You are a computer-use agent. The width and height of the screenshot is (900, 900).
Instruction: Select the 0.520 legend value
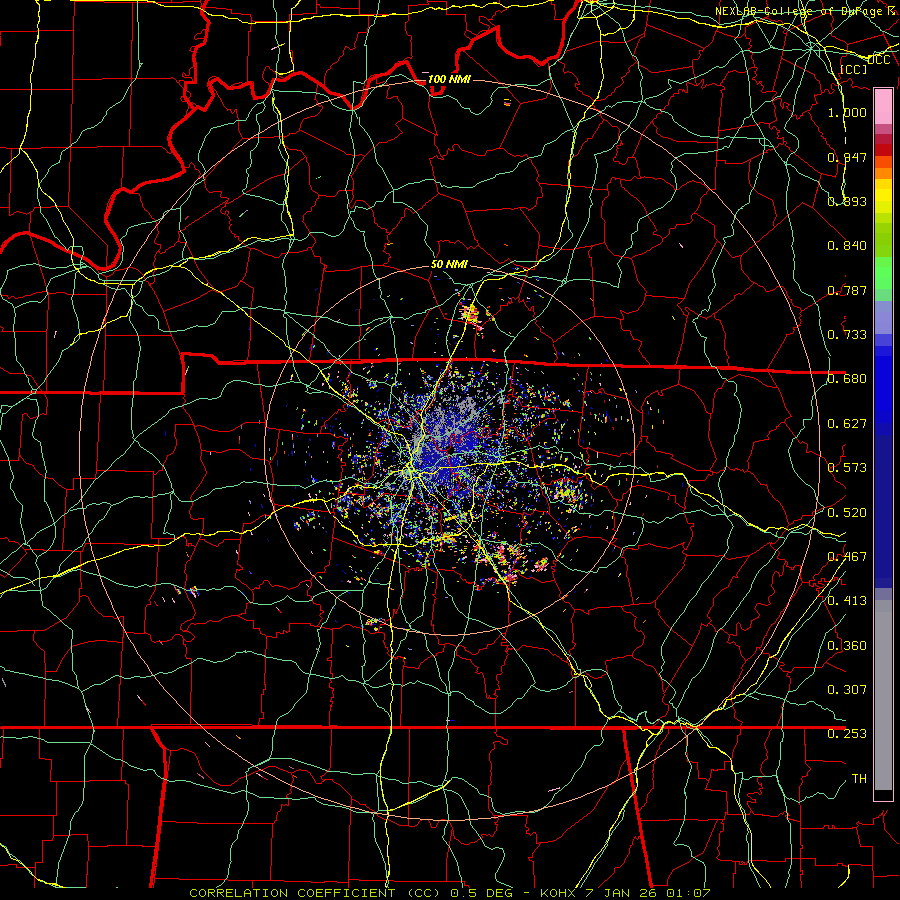[x=847, y=513]
